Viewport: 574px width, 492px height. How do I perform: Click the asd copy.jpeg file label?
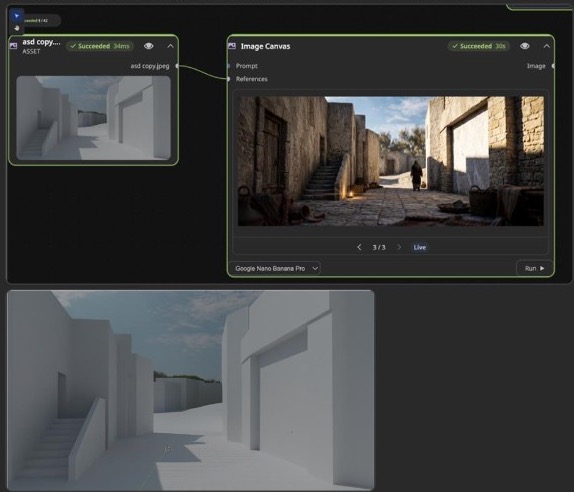(x=150, y=66)
